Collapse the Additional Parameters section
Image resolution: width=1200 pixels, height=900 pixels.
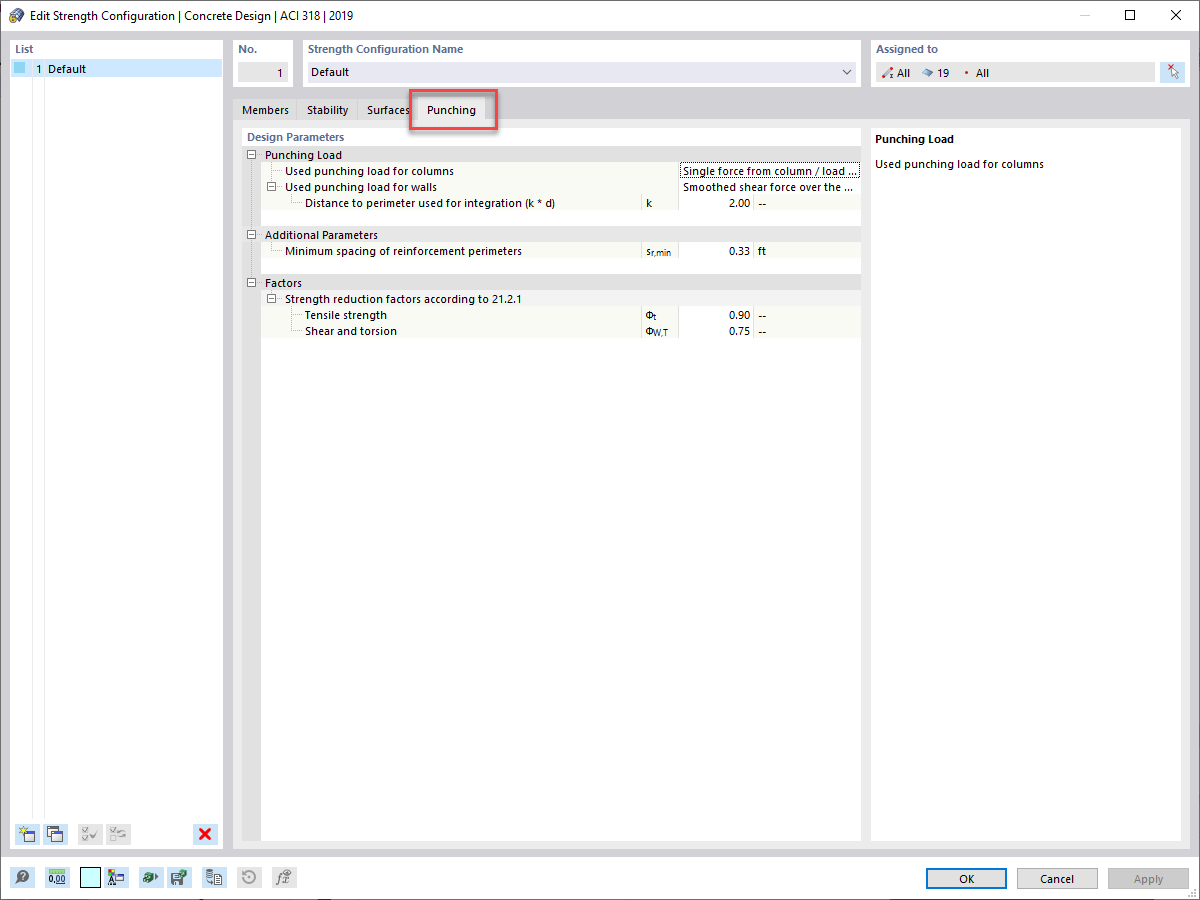[x=251, y=235]
